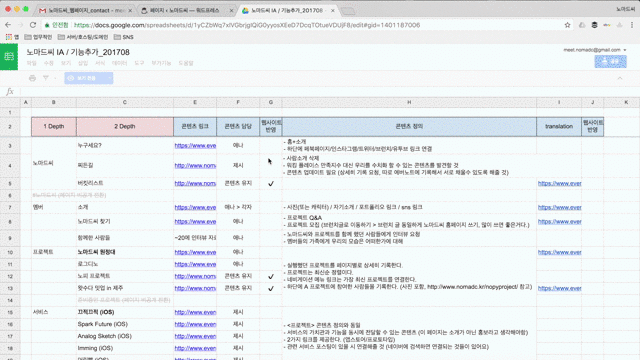Close the Gmail tab
This screenshot has height=360, width=640.
click(x=130, y=10)
